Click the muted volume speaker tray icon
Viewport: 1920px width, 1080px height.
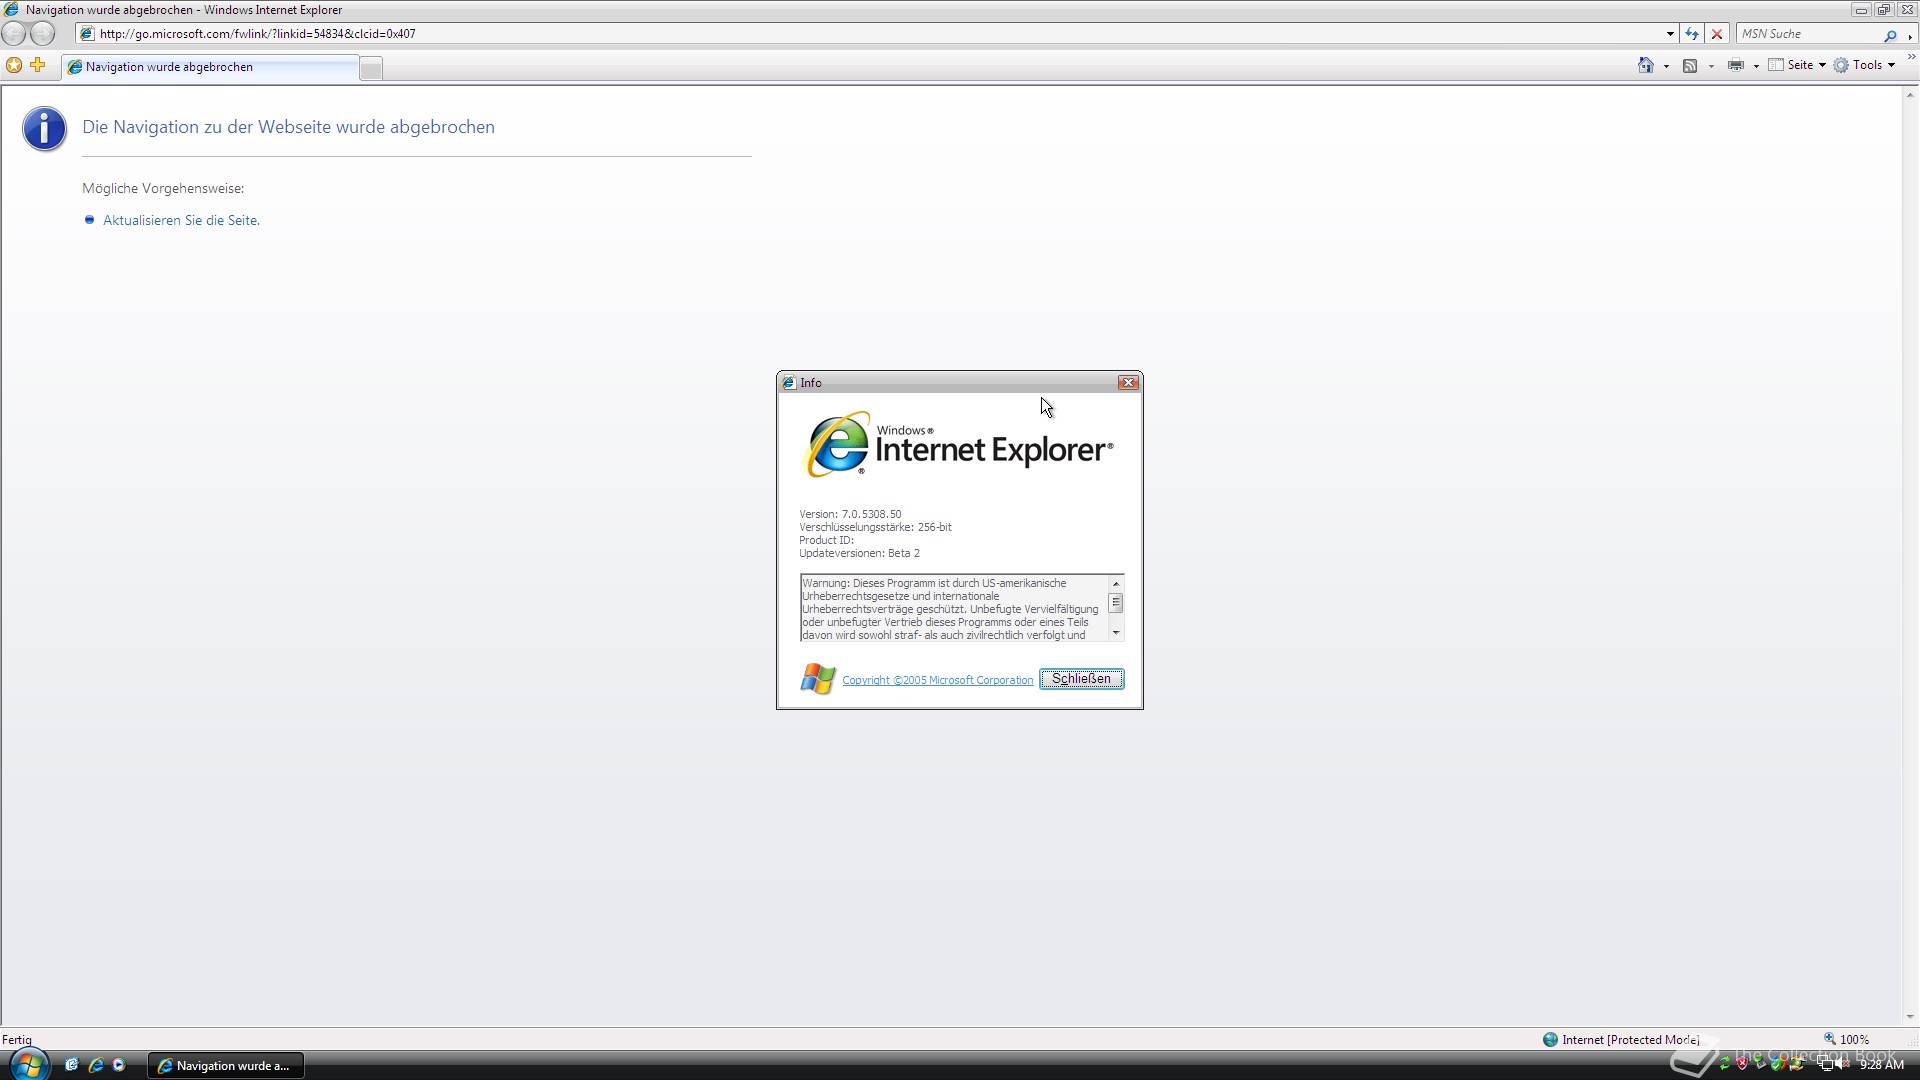(1843, 1063)
